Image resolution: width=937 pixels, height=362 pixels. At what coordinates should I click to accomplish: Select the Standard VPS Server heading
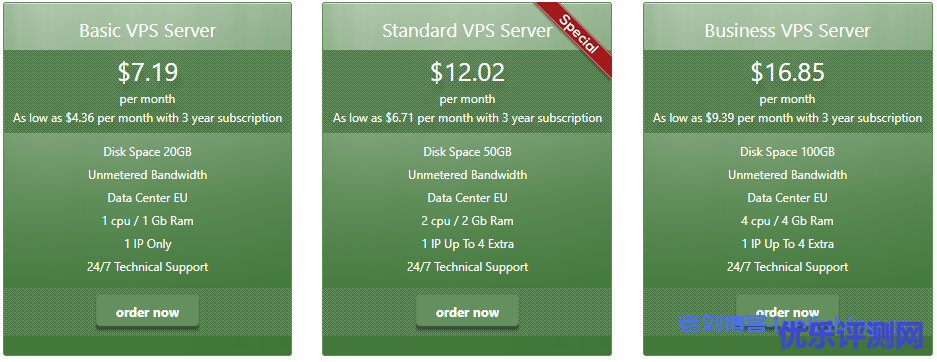coord(467,30)
